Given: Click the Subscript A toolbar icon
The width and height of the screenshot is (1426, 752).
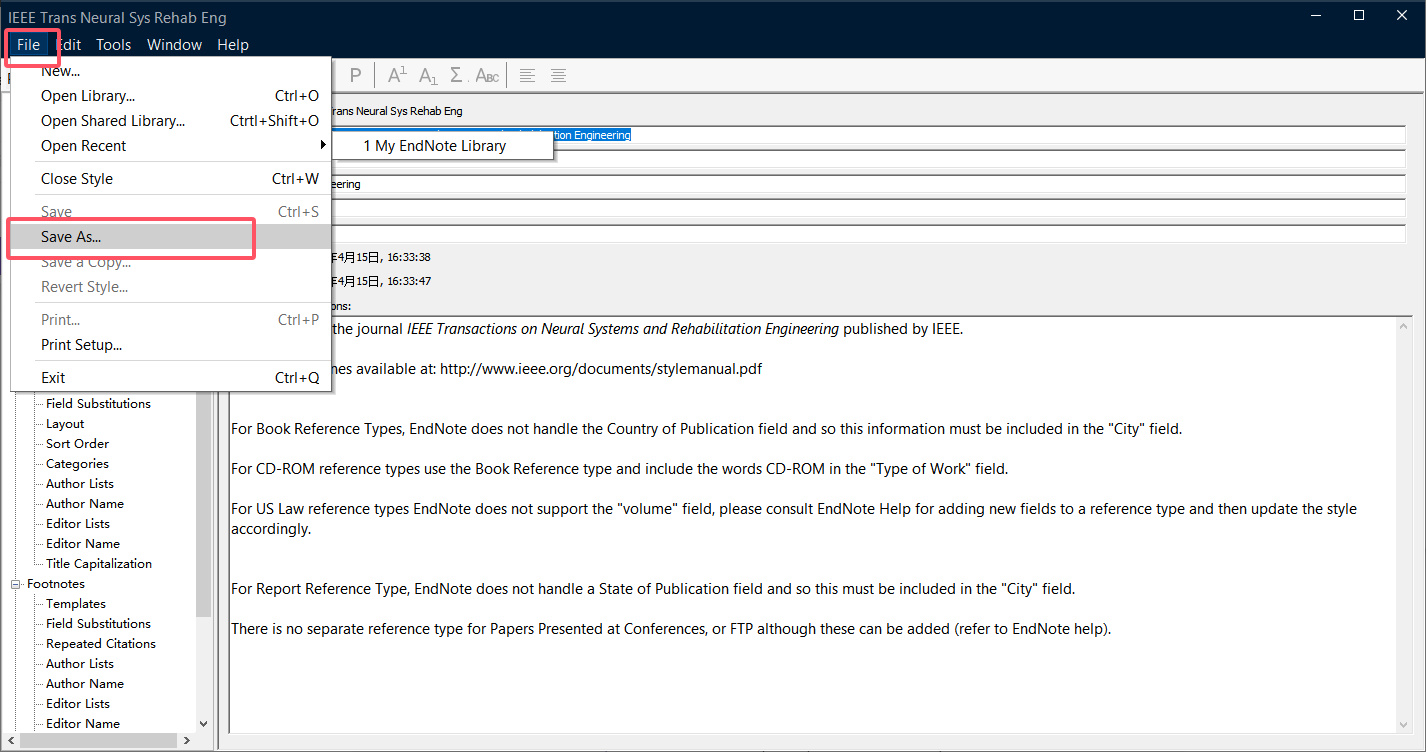Looking at the screenshot, I should (x=428, y=75).
